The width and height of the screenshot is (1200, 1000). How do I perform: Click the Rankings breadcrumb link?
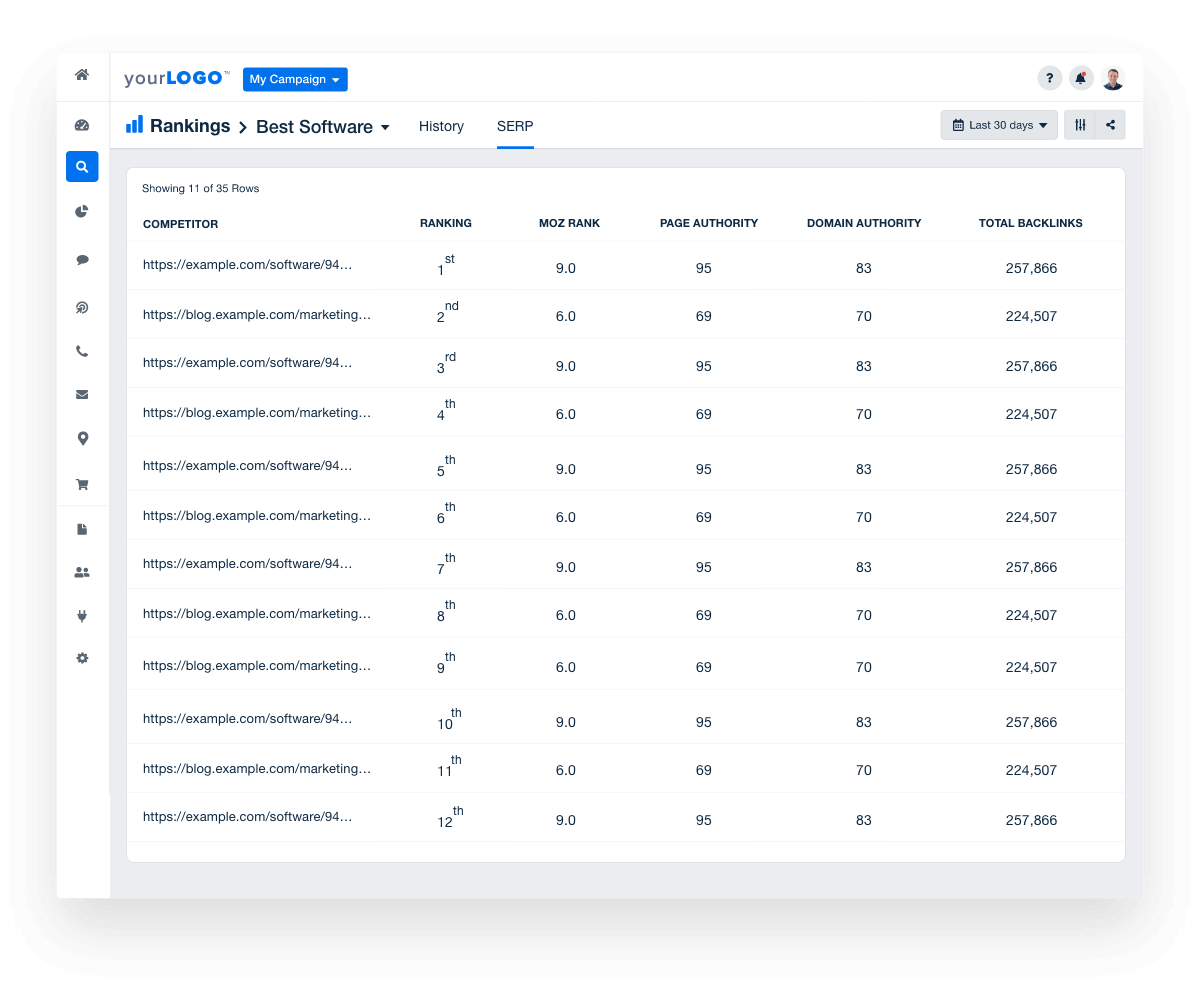pos(190,126)
